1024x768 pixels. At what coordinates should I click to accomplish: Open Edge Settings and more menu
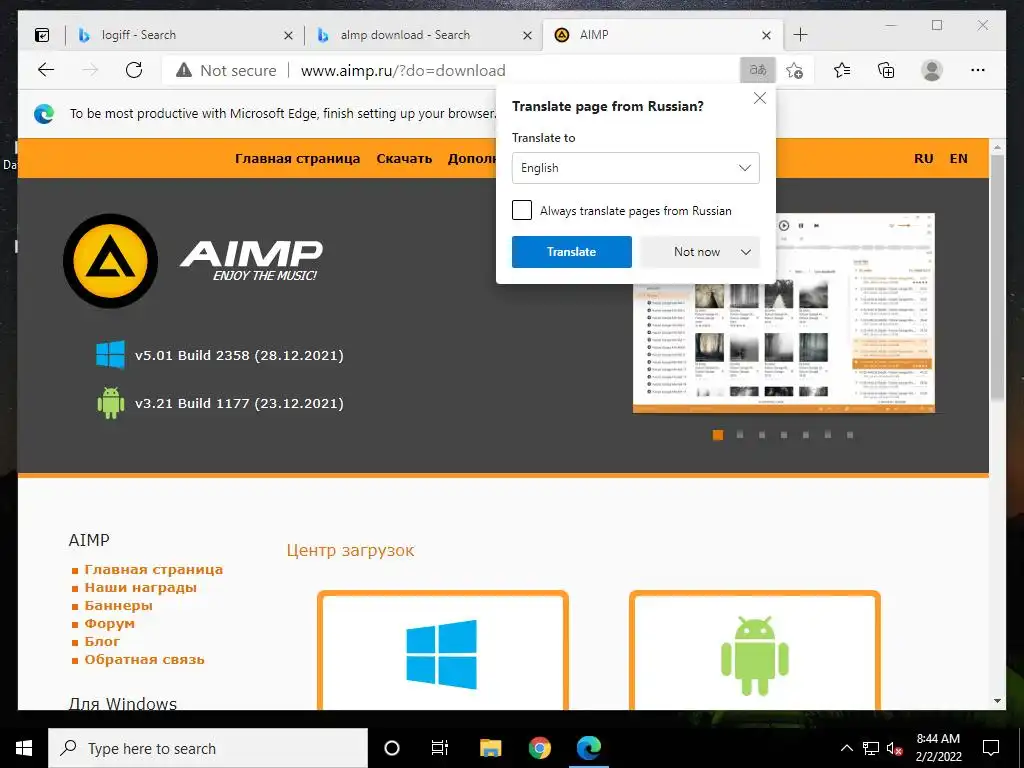point(978,70)
